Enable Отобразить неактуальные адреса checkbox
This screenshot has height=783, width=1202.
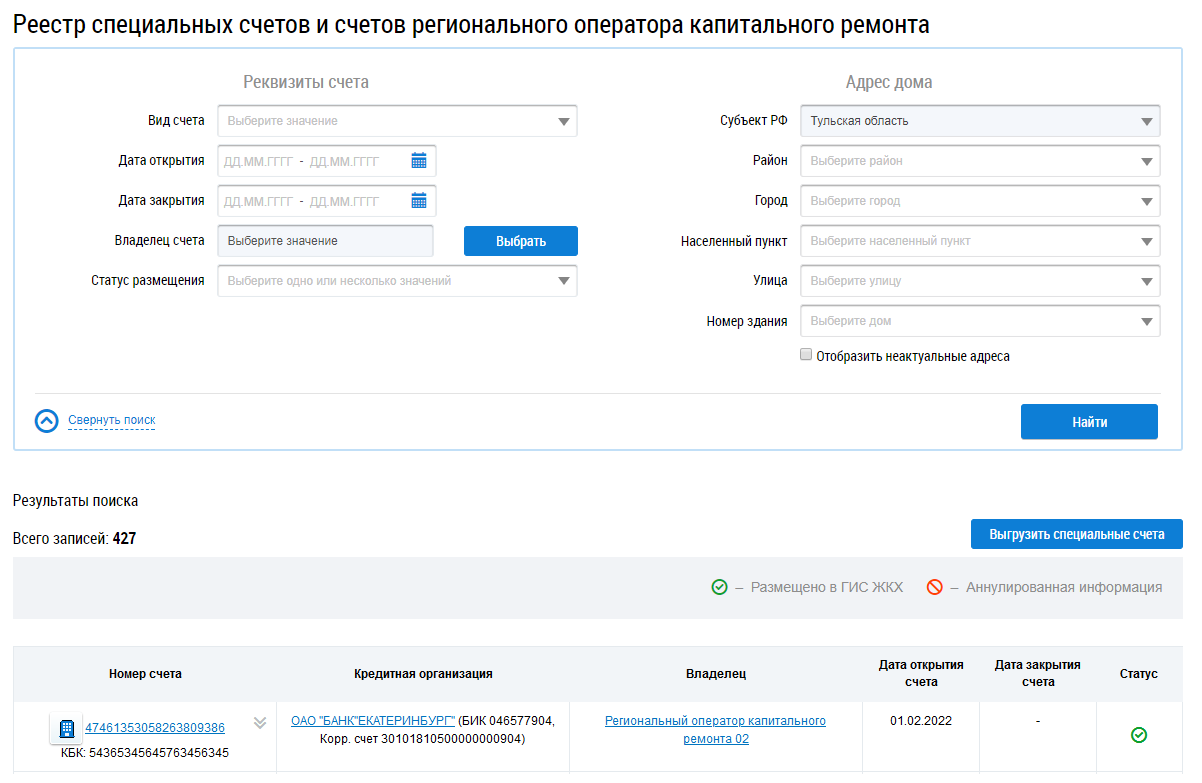(806, 355)
